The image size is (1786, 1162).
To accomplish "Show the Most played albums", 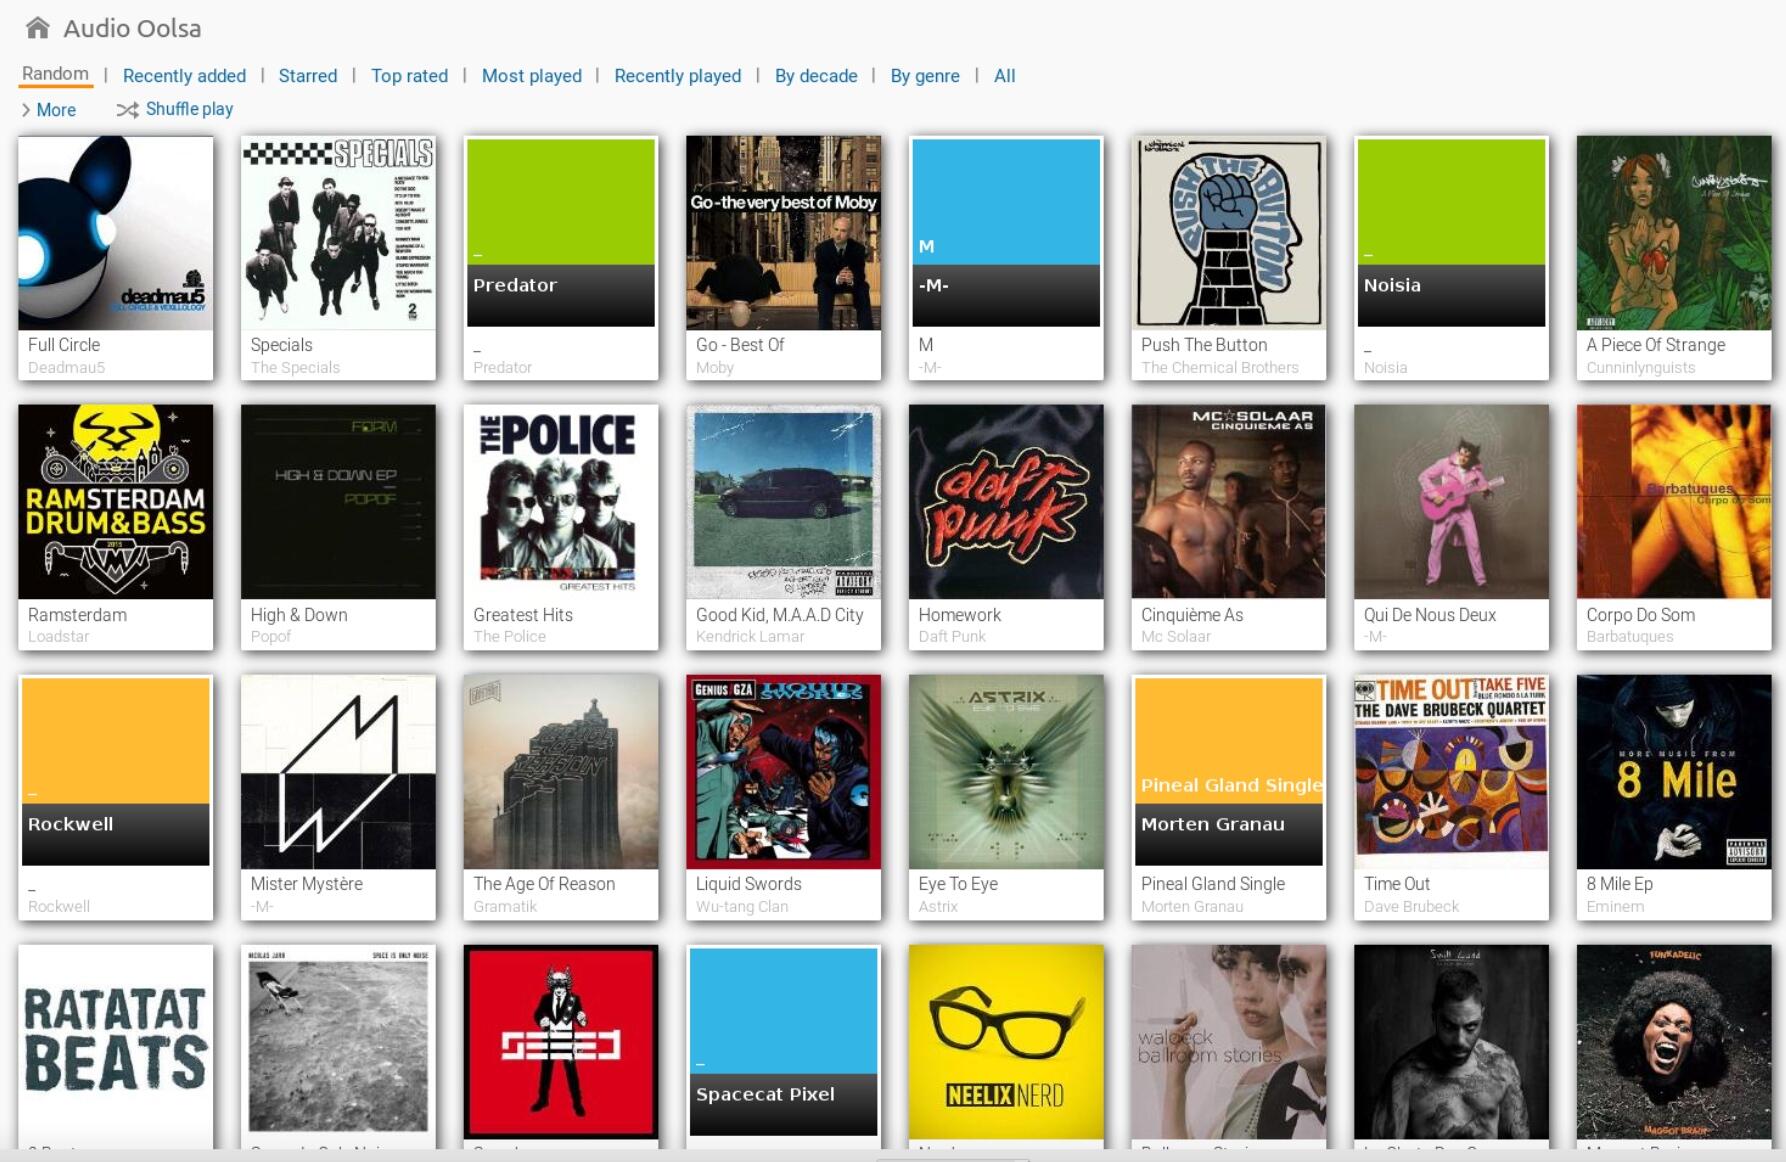I will click(x=532, y=76).
